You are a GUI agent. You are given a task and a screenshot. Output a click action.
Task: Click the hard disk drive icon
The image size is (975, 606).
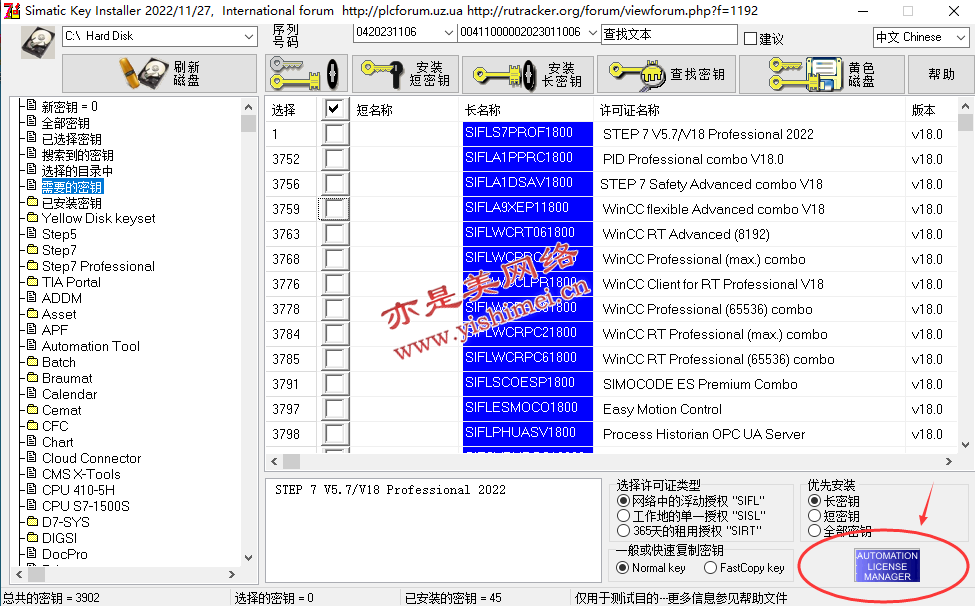click(x=38, y=43)
